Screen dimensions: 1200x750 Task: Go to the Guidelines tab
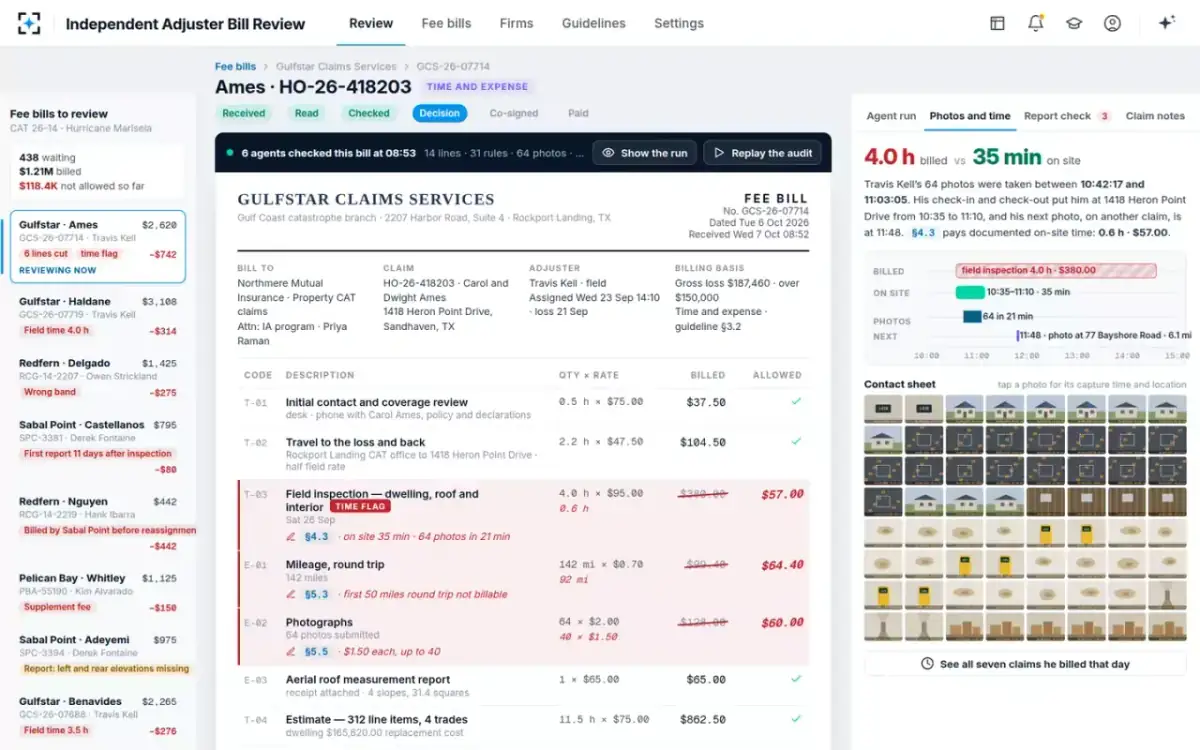click(x=594, y=23)
